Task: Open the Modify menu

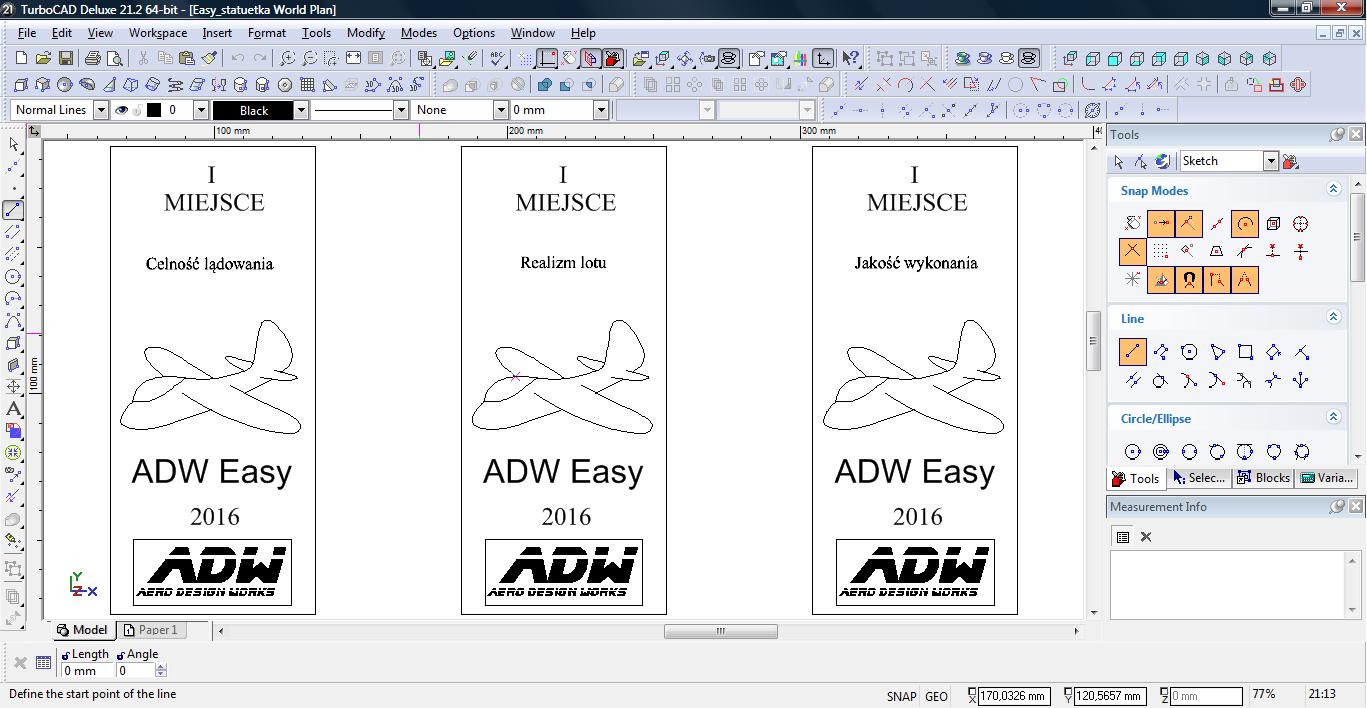Action: (x=365, y=32)
